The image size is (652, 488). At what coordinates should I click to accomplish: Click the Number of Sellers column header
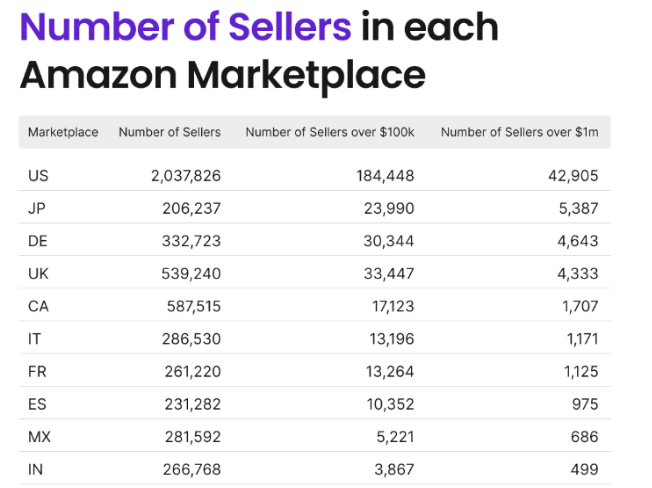coord(169,132)
